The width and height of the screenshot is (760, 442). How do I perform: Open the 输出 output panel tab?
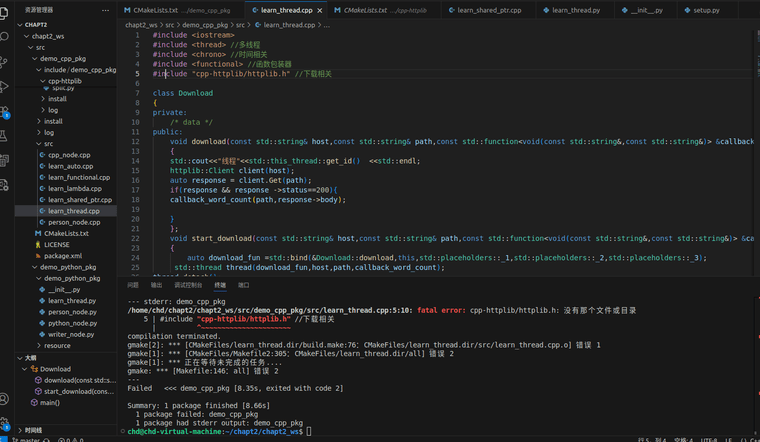(156, 285)
